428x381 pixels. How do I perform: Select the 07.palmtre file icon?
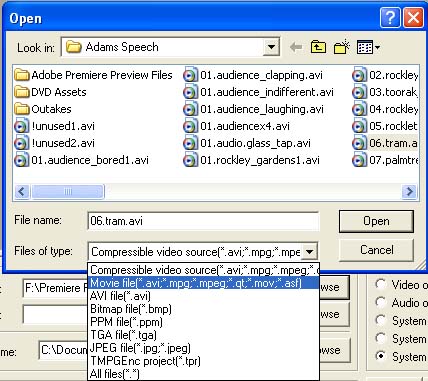pyautogui.click(x=359, y=160)
